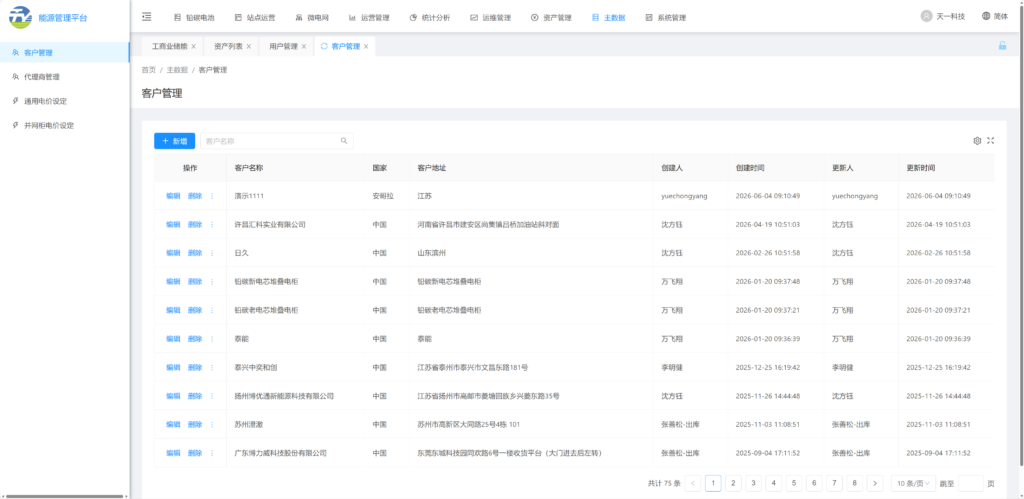Open more actions dots for 苏州澄澈 row
Screen dimensions: 1024x499
point(212,425)
